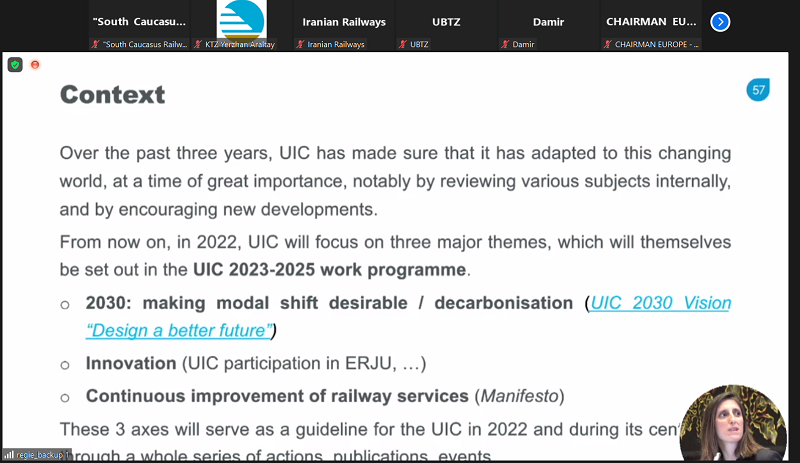This screenshot has width=800, height=463.
Task: Click the muted mic icon for South Caucasus Railway
Action: tap(95, 44)
